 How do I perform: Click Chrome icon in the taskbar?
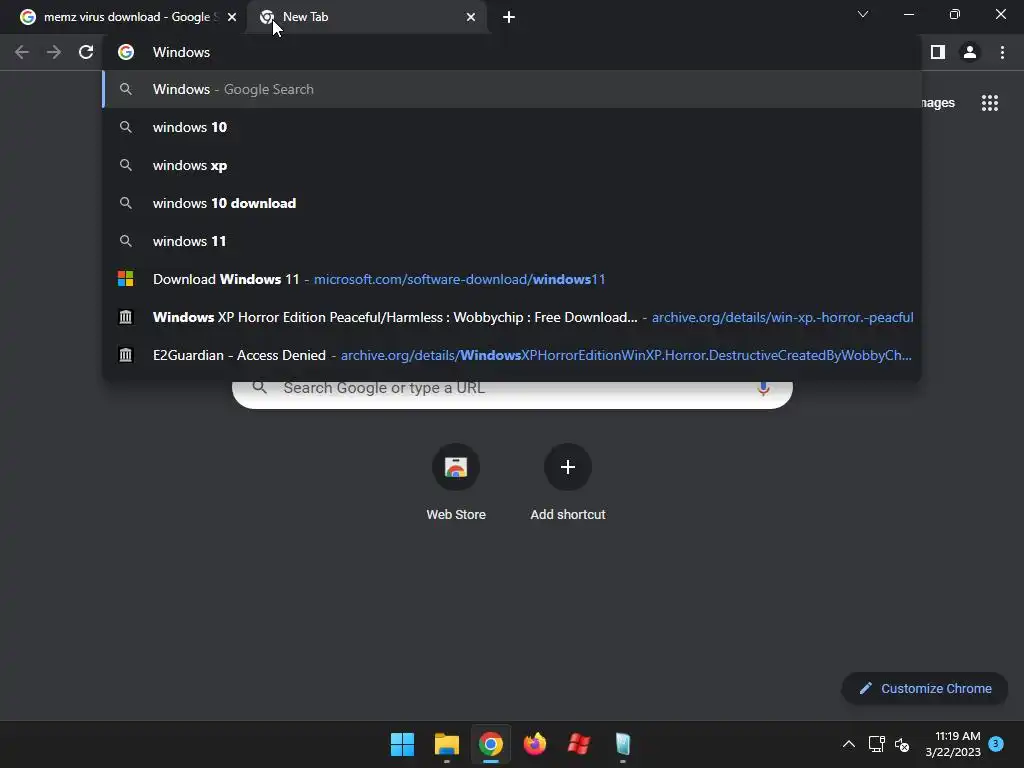[490, 744]
